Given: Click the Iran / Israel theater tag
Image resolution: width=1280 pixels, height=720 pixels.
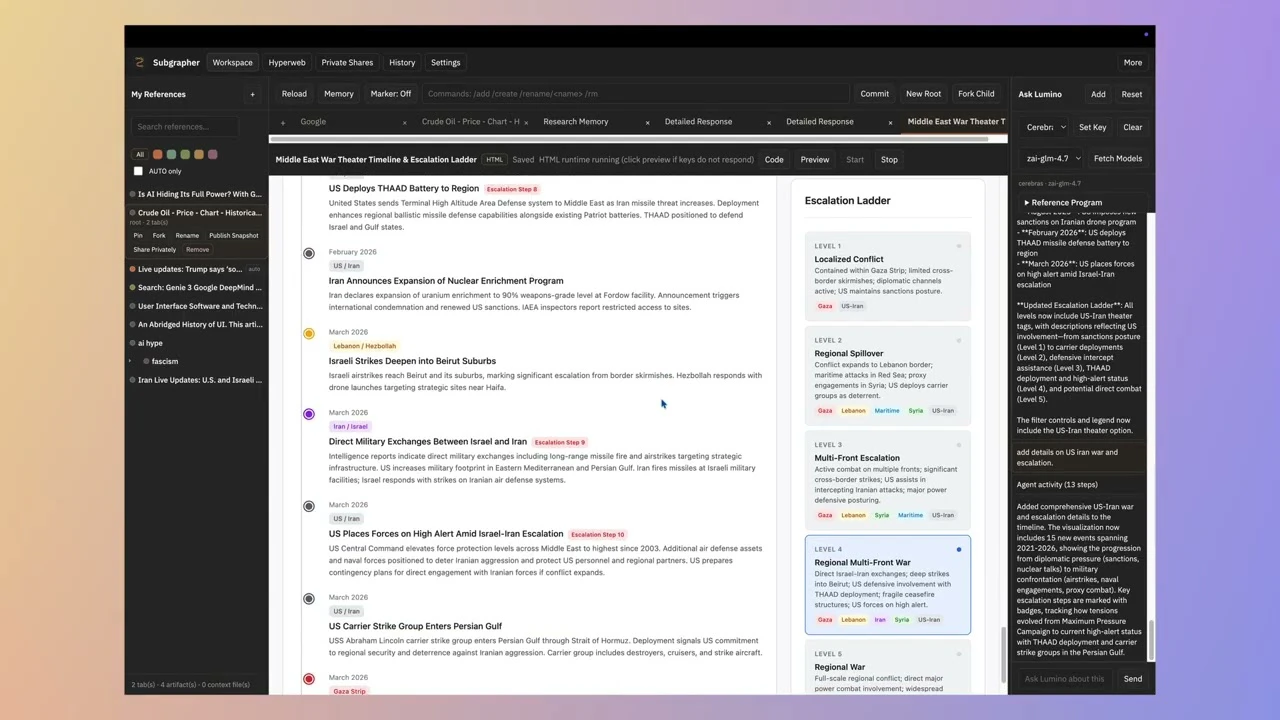Looking at the screenshot, I should 350,427.
